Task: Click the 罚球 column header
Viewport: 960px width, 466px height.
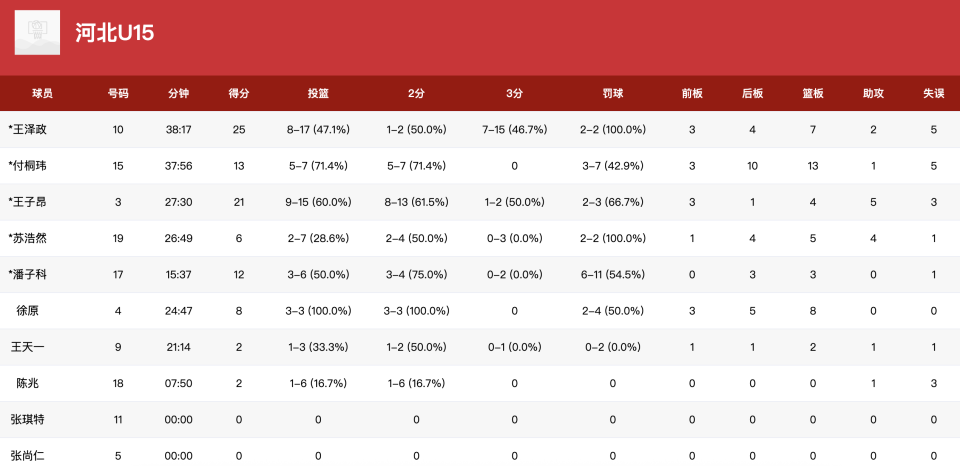Action: point(613,93)
